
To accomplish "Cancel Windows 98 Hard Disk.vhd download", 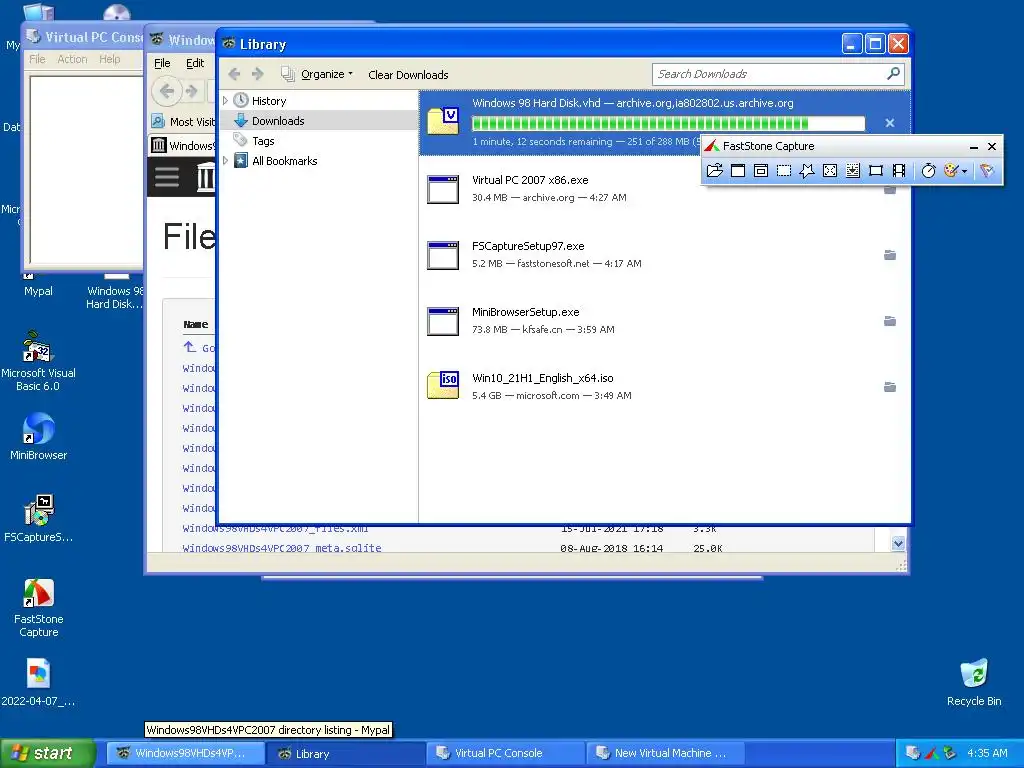I will tap(889, 123).
